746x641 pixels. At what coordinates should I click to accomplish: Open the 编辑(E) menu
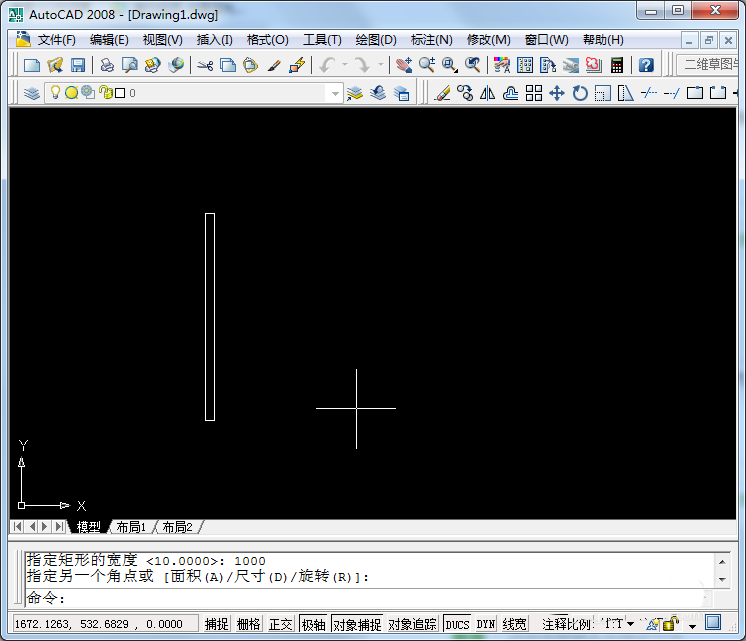tap(109, 40)
